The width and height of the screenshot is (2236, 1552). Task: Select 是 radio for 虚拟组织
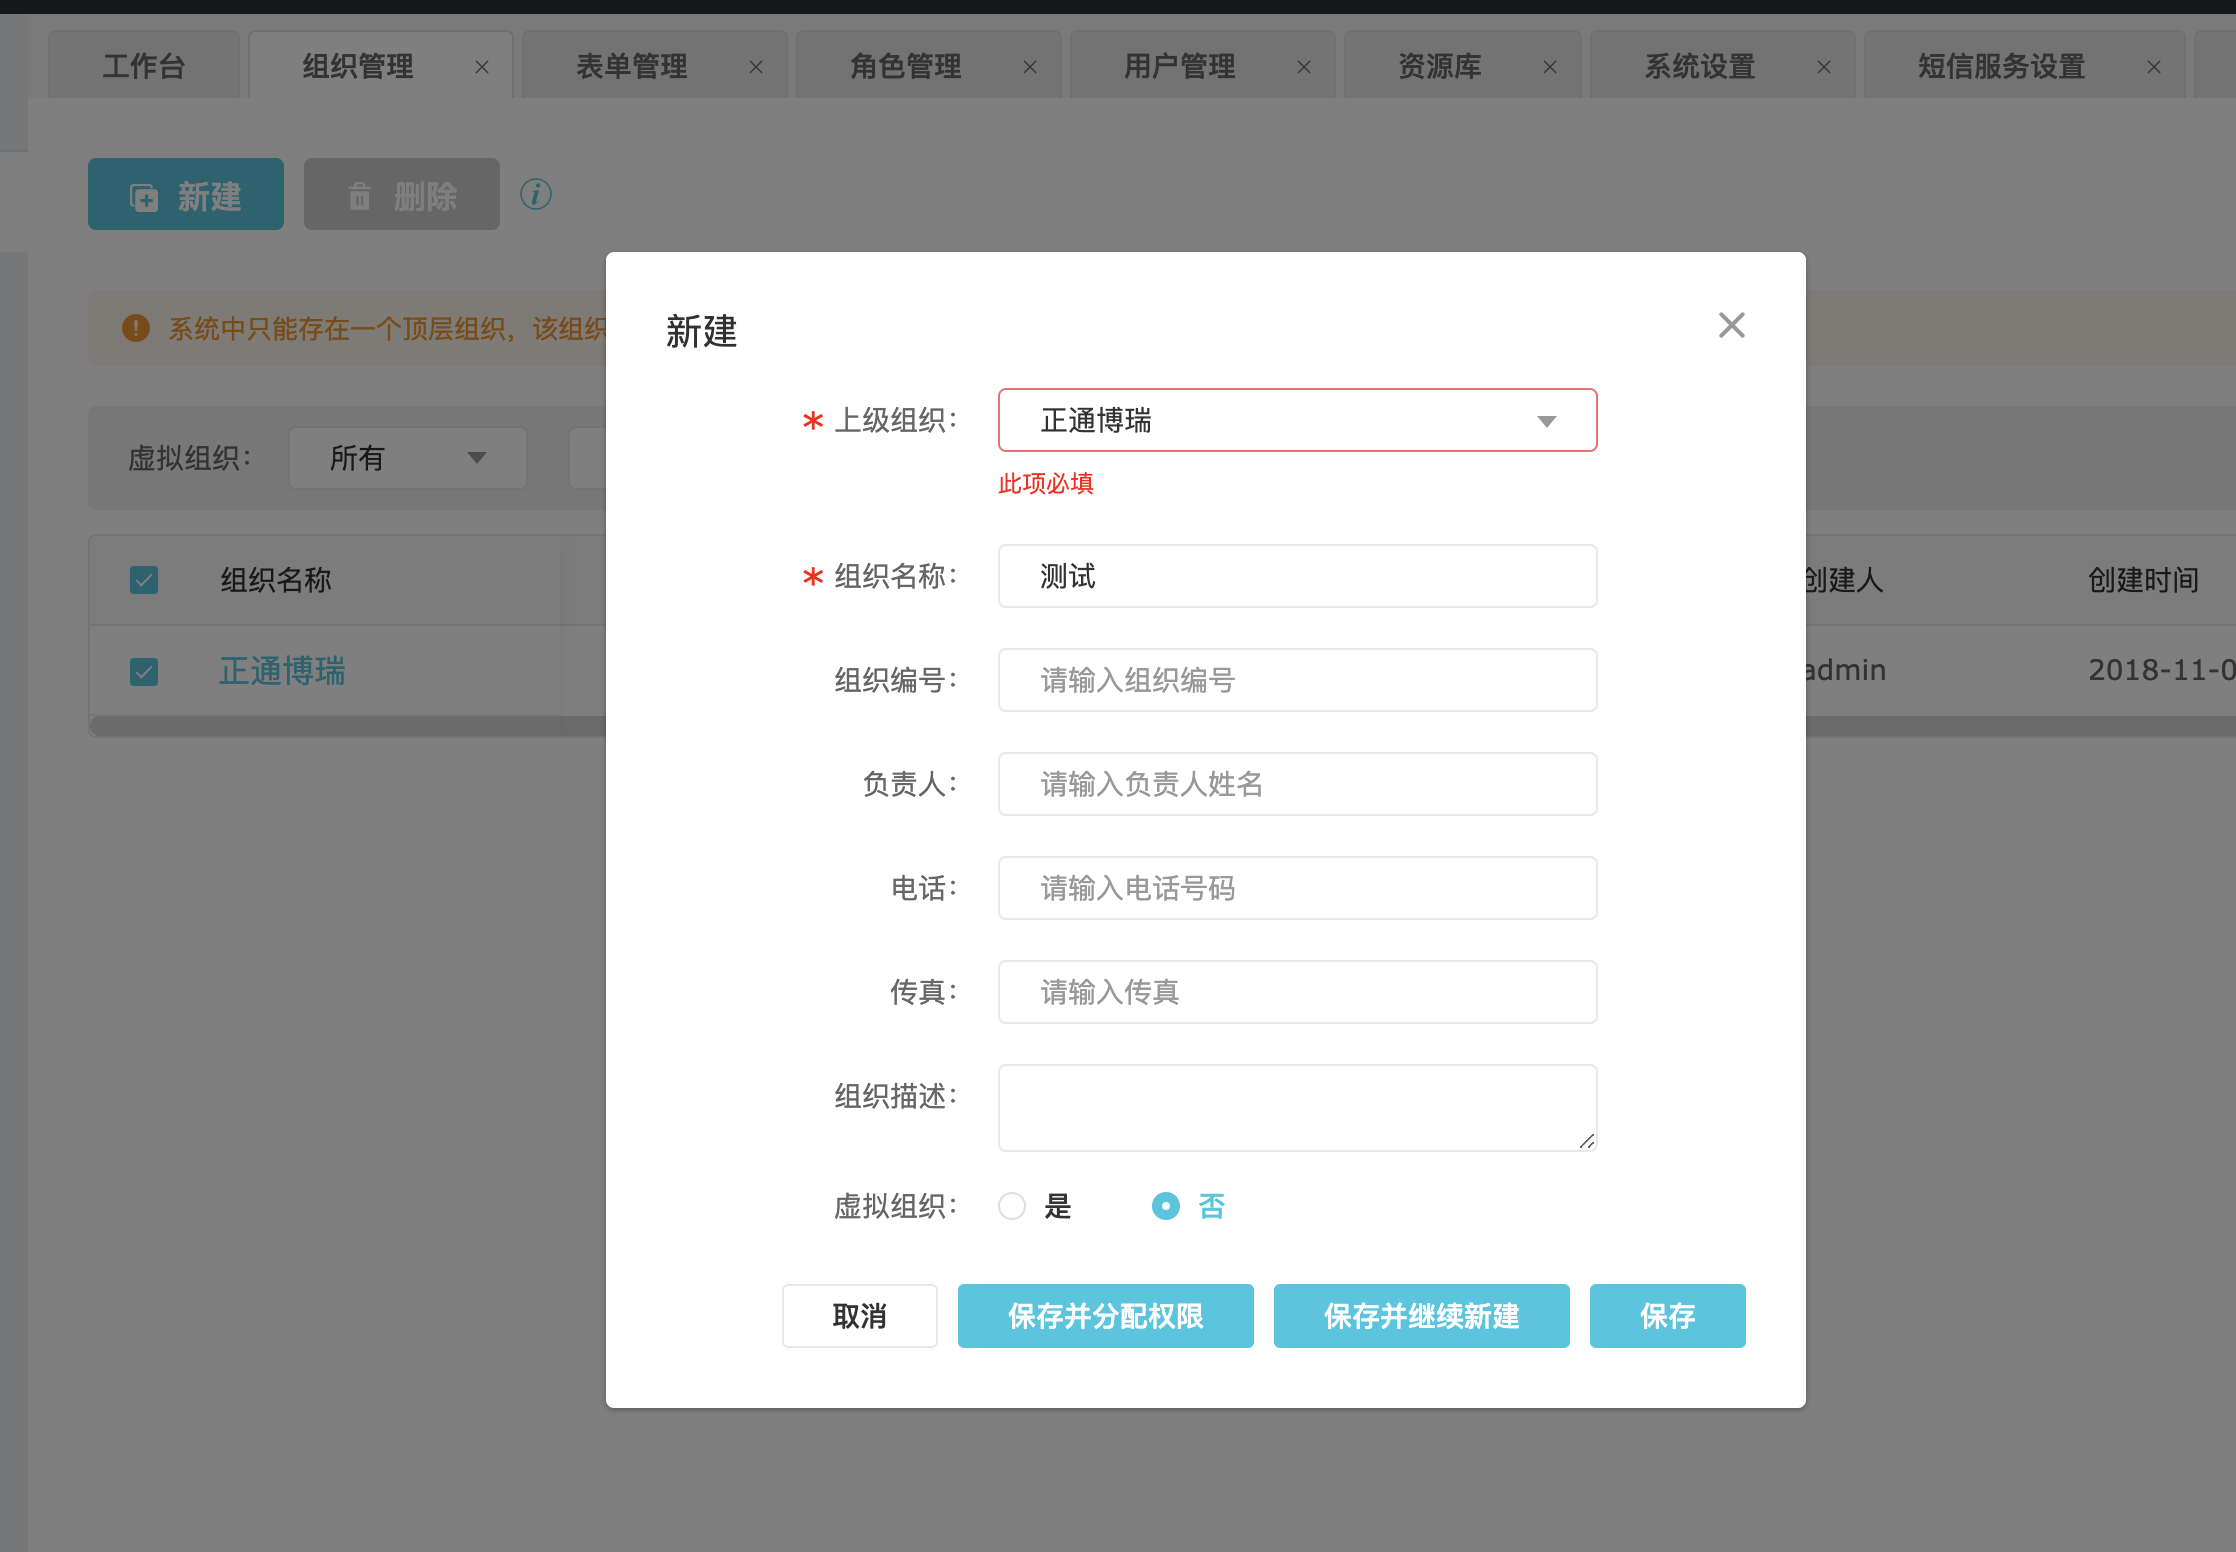coord(1012,1206)
